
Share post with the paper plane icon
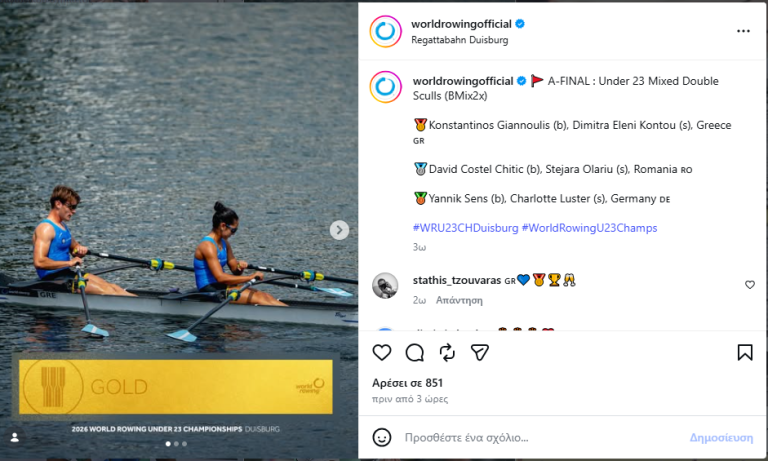pyautogui.click(x=480, y=352)
